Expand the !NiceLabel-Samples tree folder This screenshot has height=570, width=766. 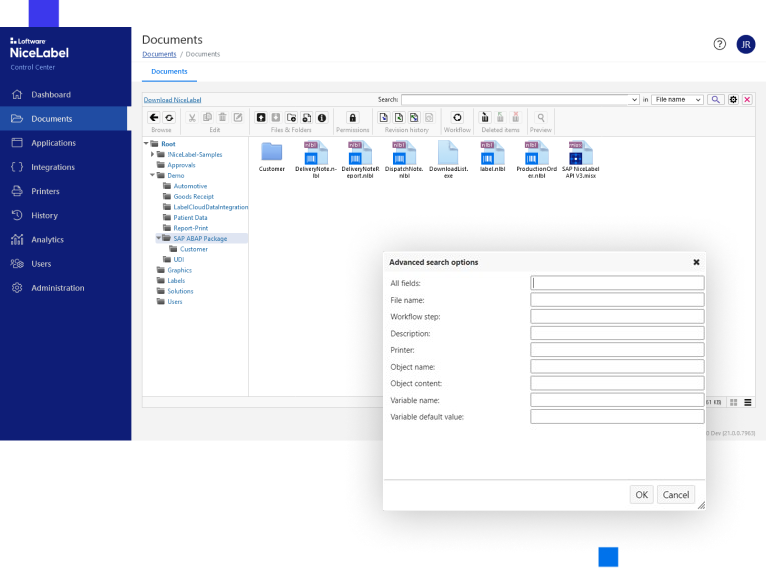click(152, 154)
